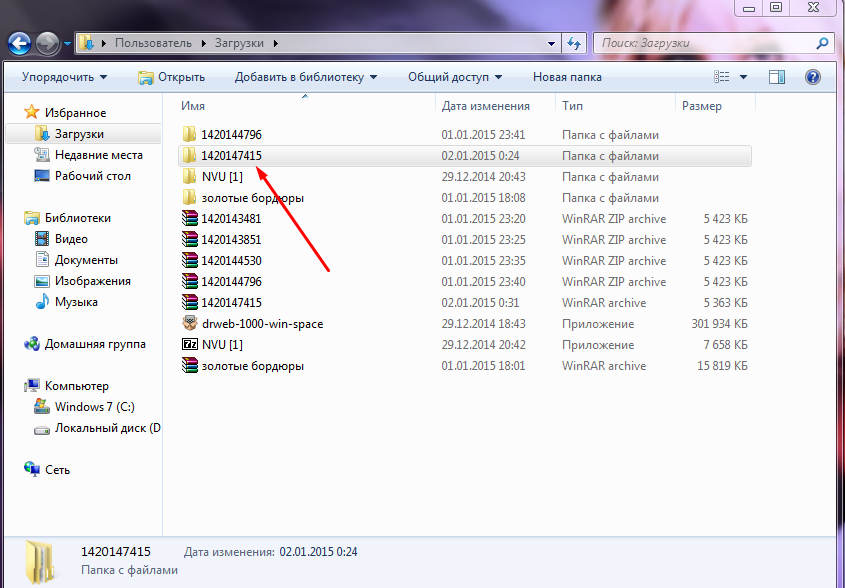Click the size value 301 934 КБ
This screenshot has height=588, width=845.
coord(719,324)
